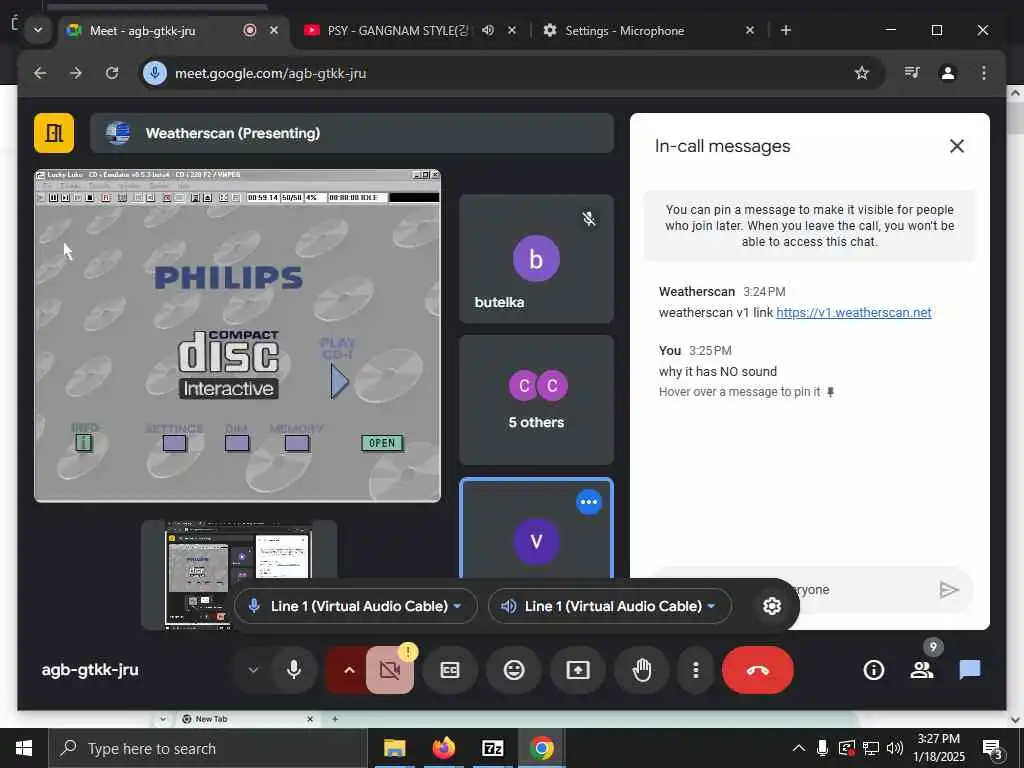Turn on closed captions

[x=450, y=669]
